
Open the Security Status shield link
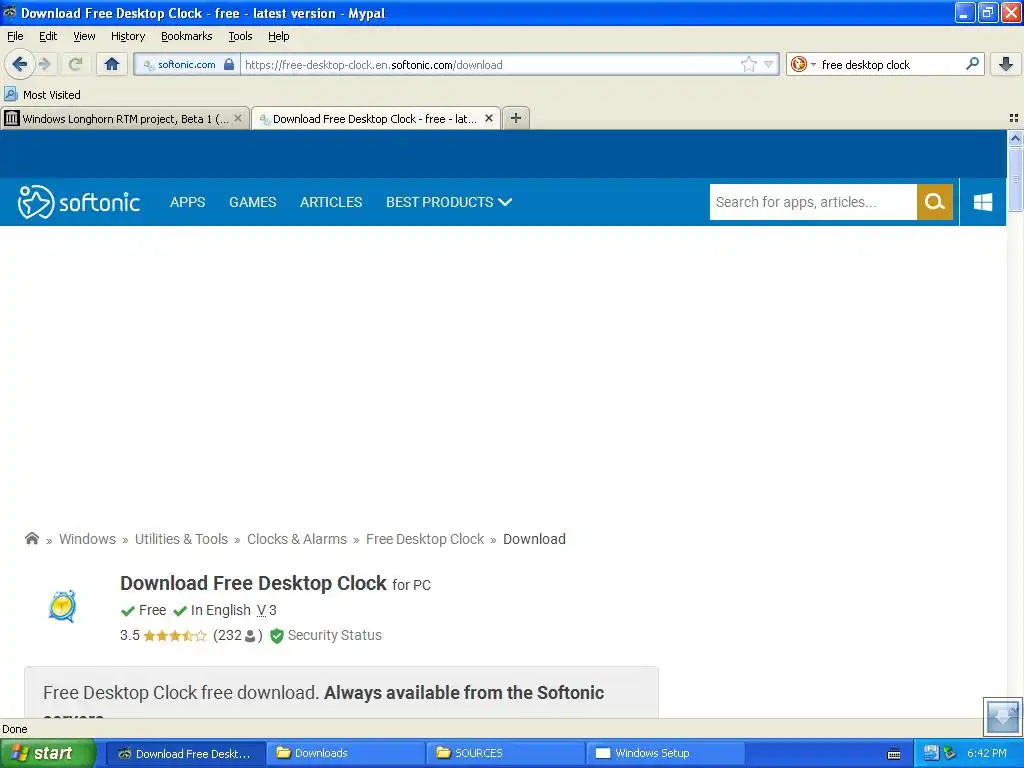click(x=326, y=635)
